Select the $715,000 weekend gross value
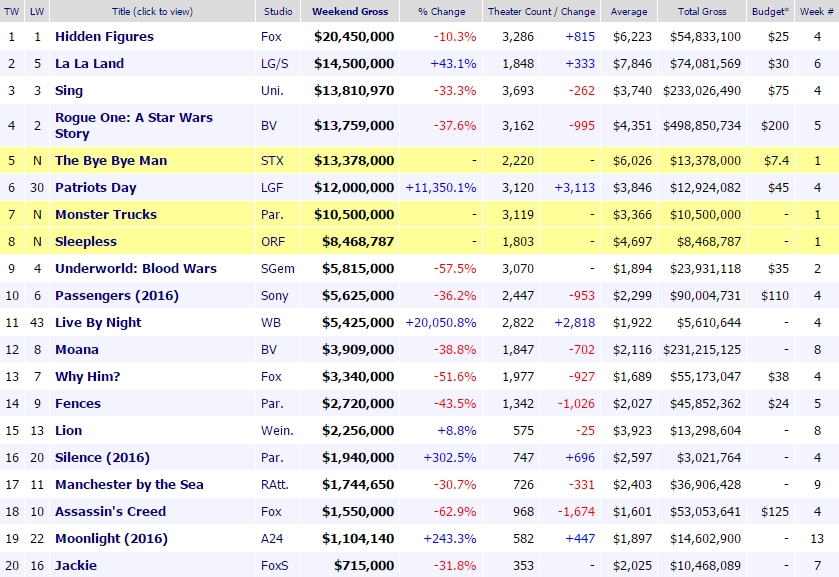This screenshot has width=839, height=577. 364,566
